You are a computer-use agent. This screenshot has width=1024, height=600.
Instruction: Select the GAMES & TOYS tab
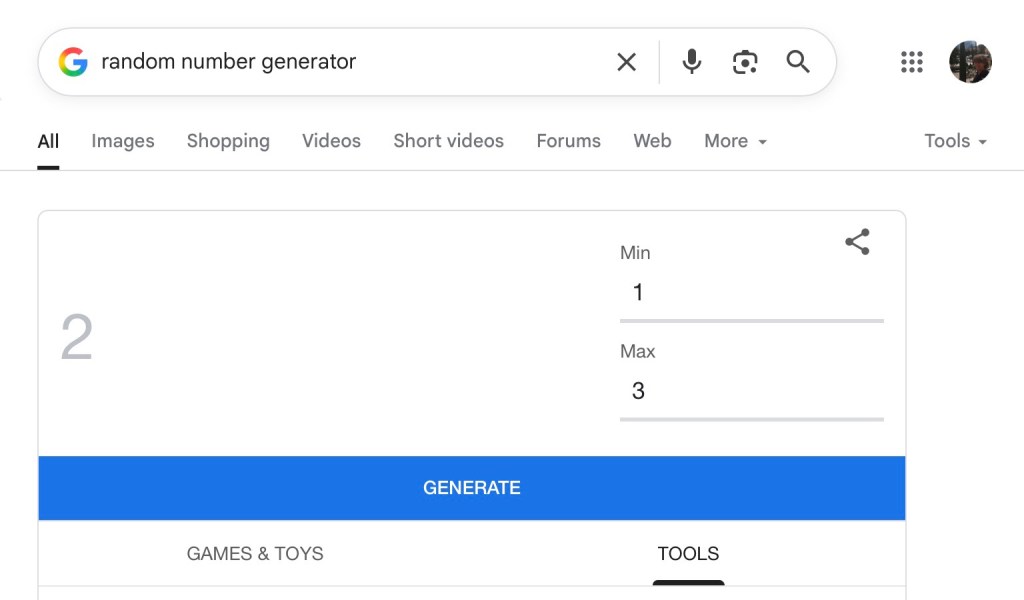(255, 553)
